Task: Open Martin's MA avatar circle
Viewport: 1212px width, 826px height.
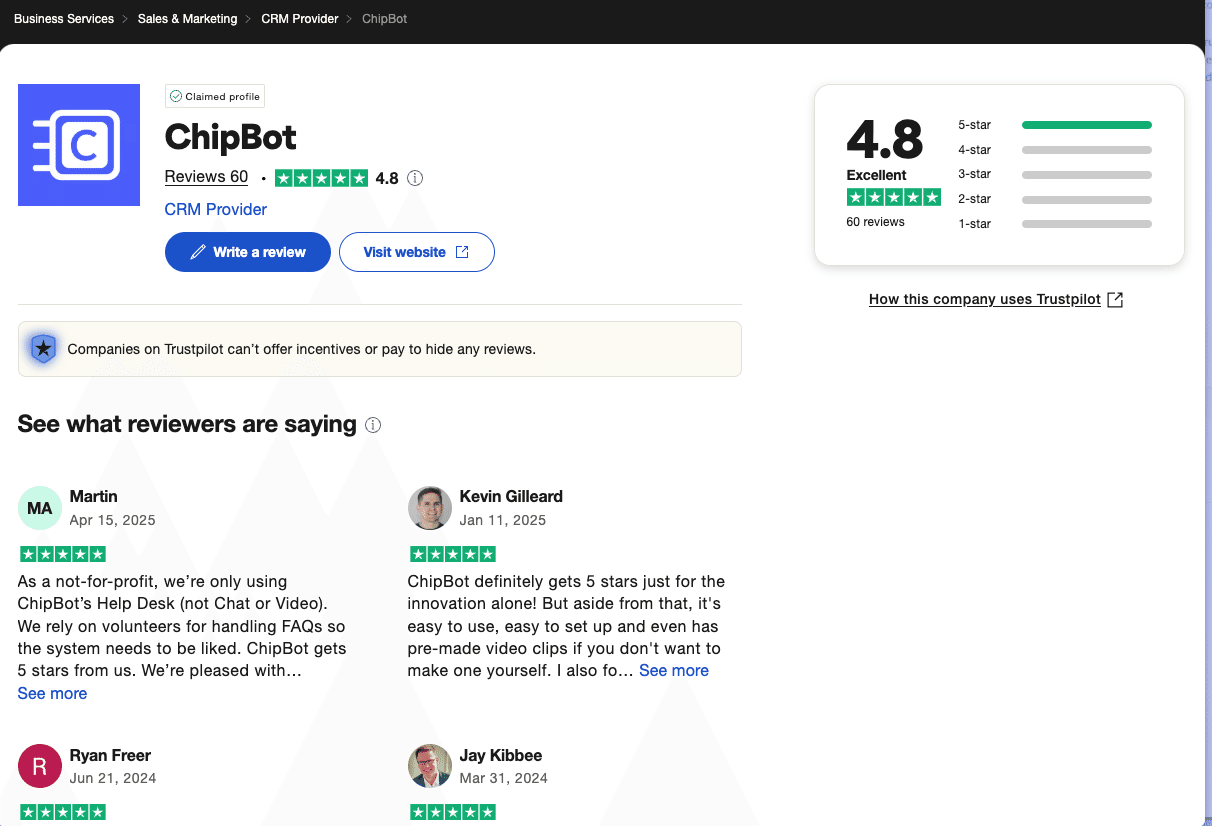Action: coord(39,508)
